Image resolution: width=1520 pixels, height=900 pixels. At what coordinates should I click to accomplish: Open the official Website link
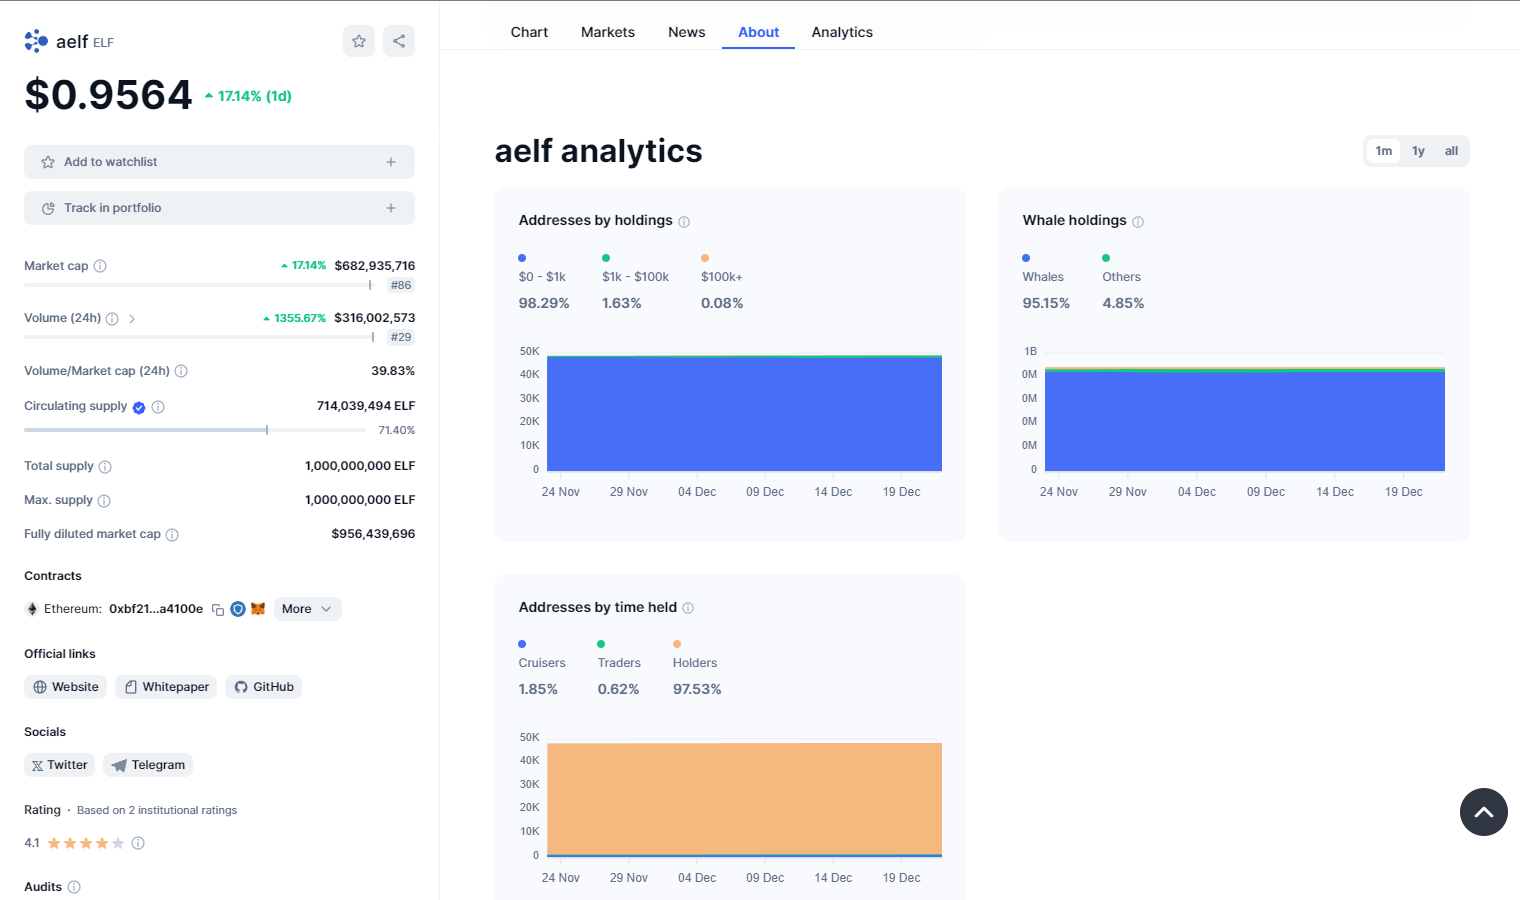(65, 687)
